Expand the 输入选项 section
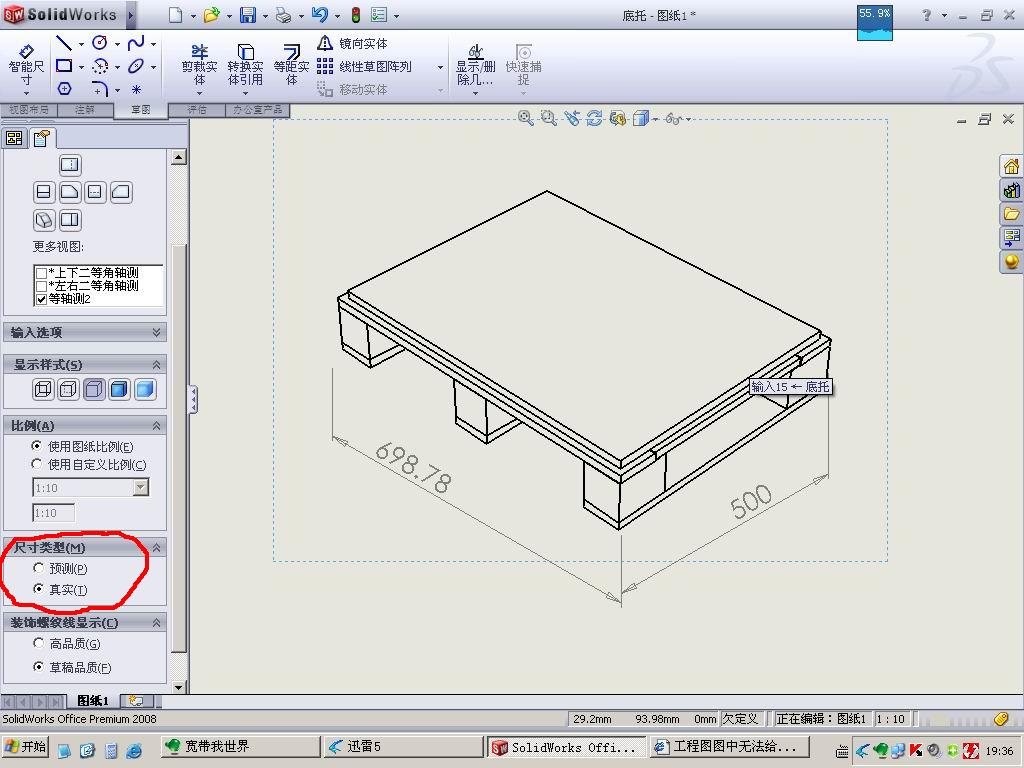 click(156, 332)
